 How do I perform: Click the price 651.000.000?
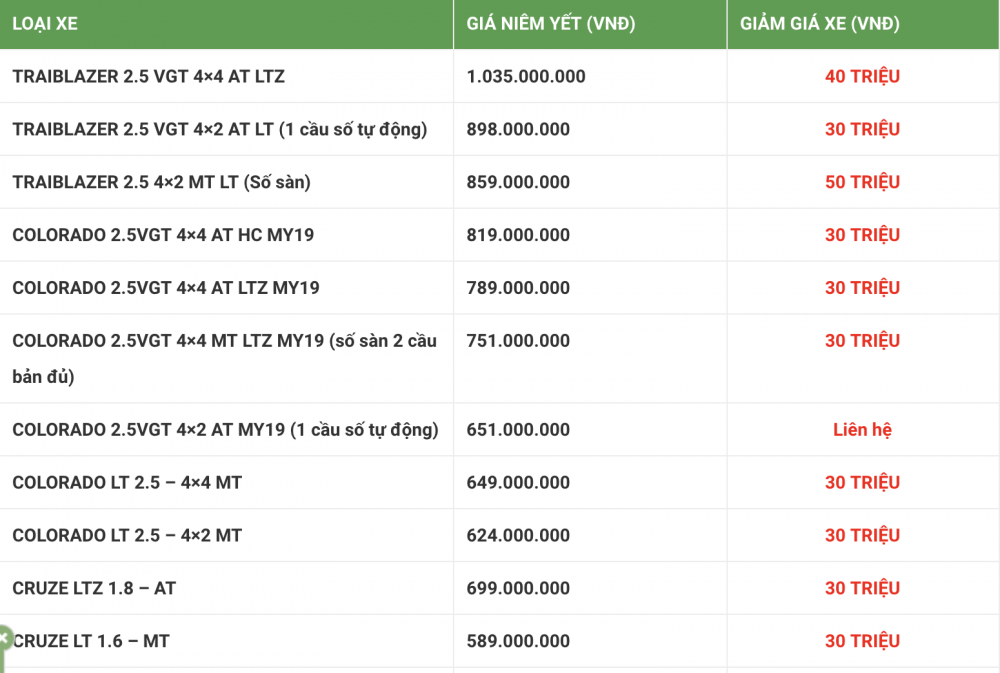pos(518,430)
